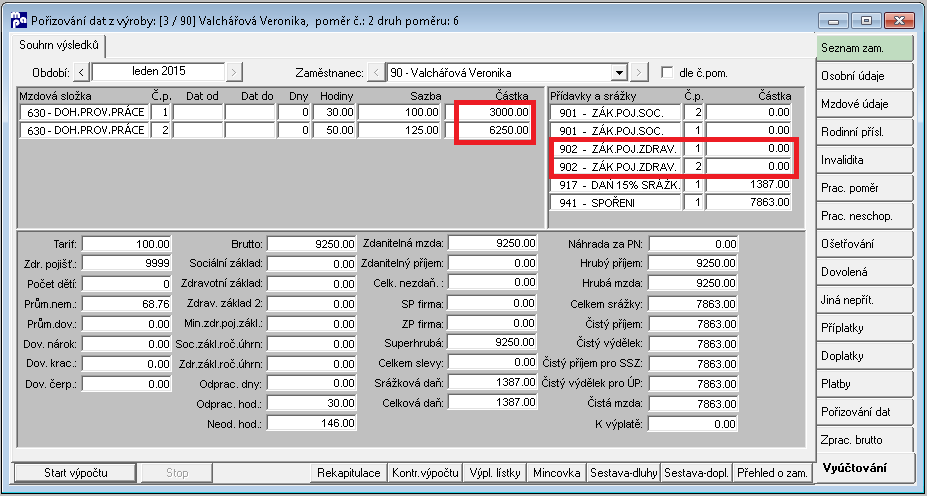The height and width of the screenshot is (496, 927).
Task: Minimize the Pořizování dat window
Action: [834, 21]
